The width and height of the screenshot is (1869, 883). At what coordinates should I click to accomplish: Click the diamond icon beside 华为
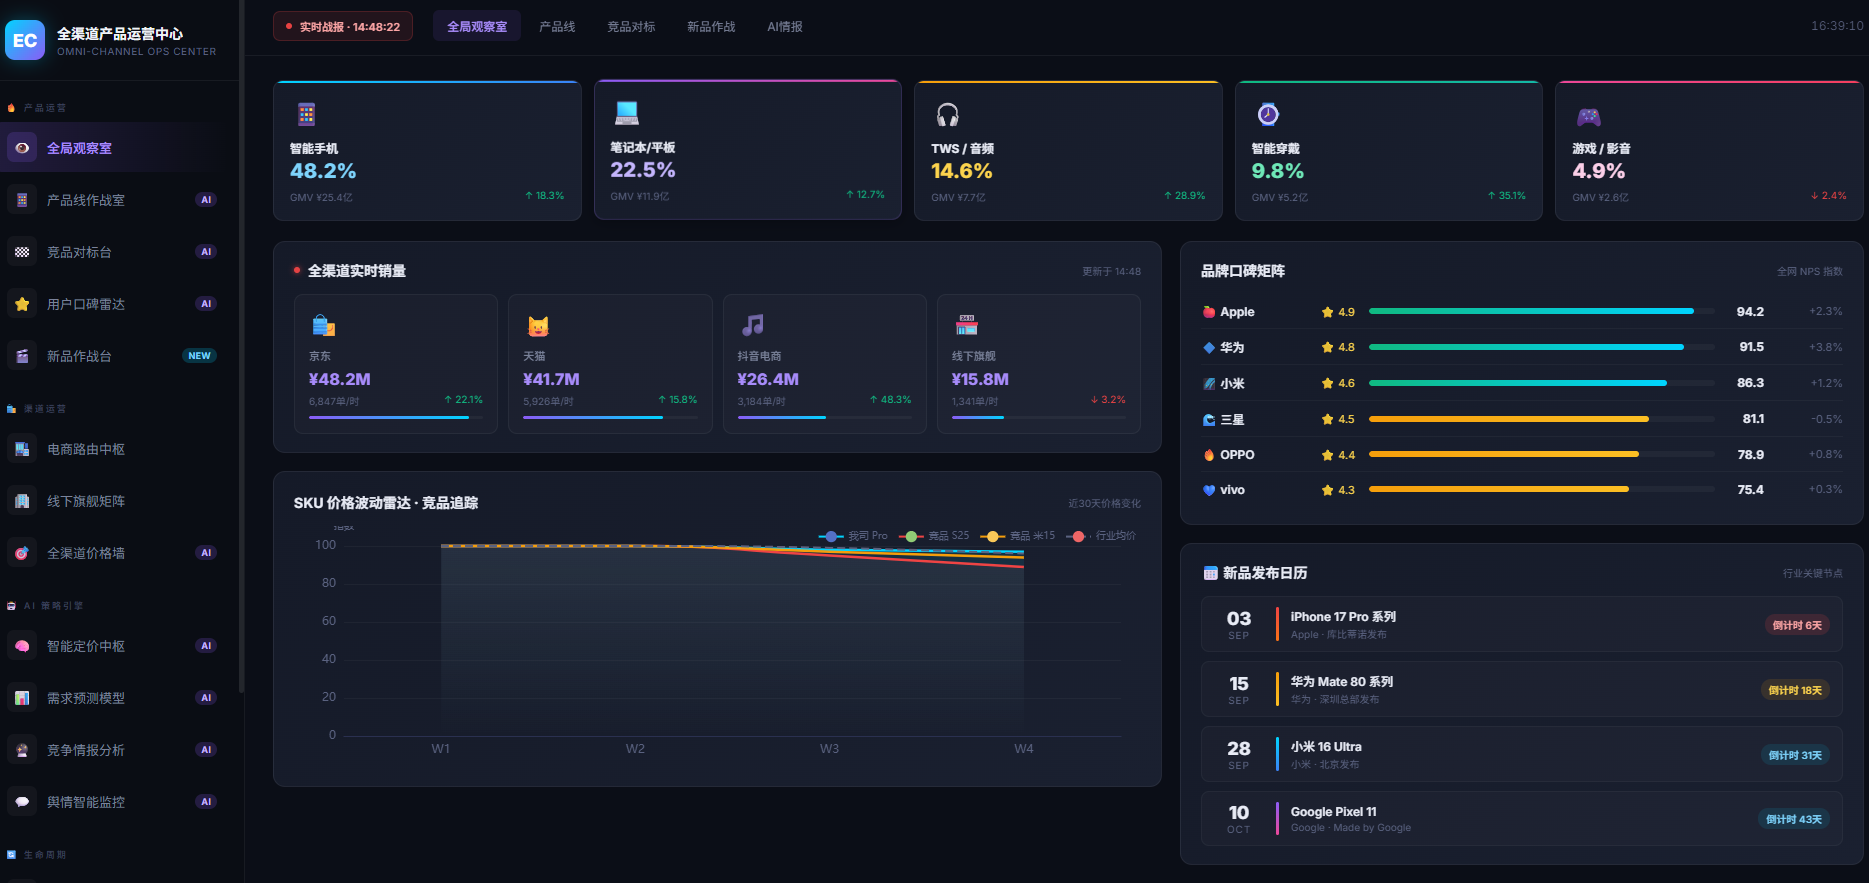click(1209, 348)
